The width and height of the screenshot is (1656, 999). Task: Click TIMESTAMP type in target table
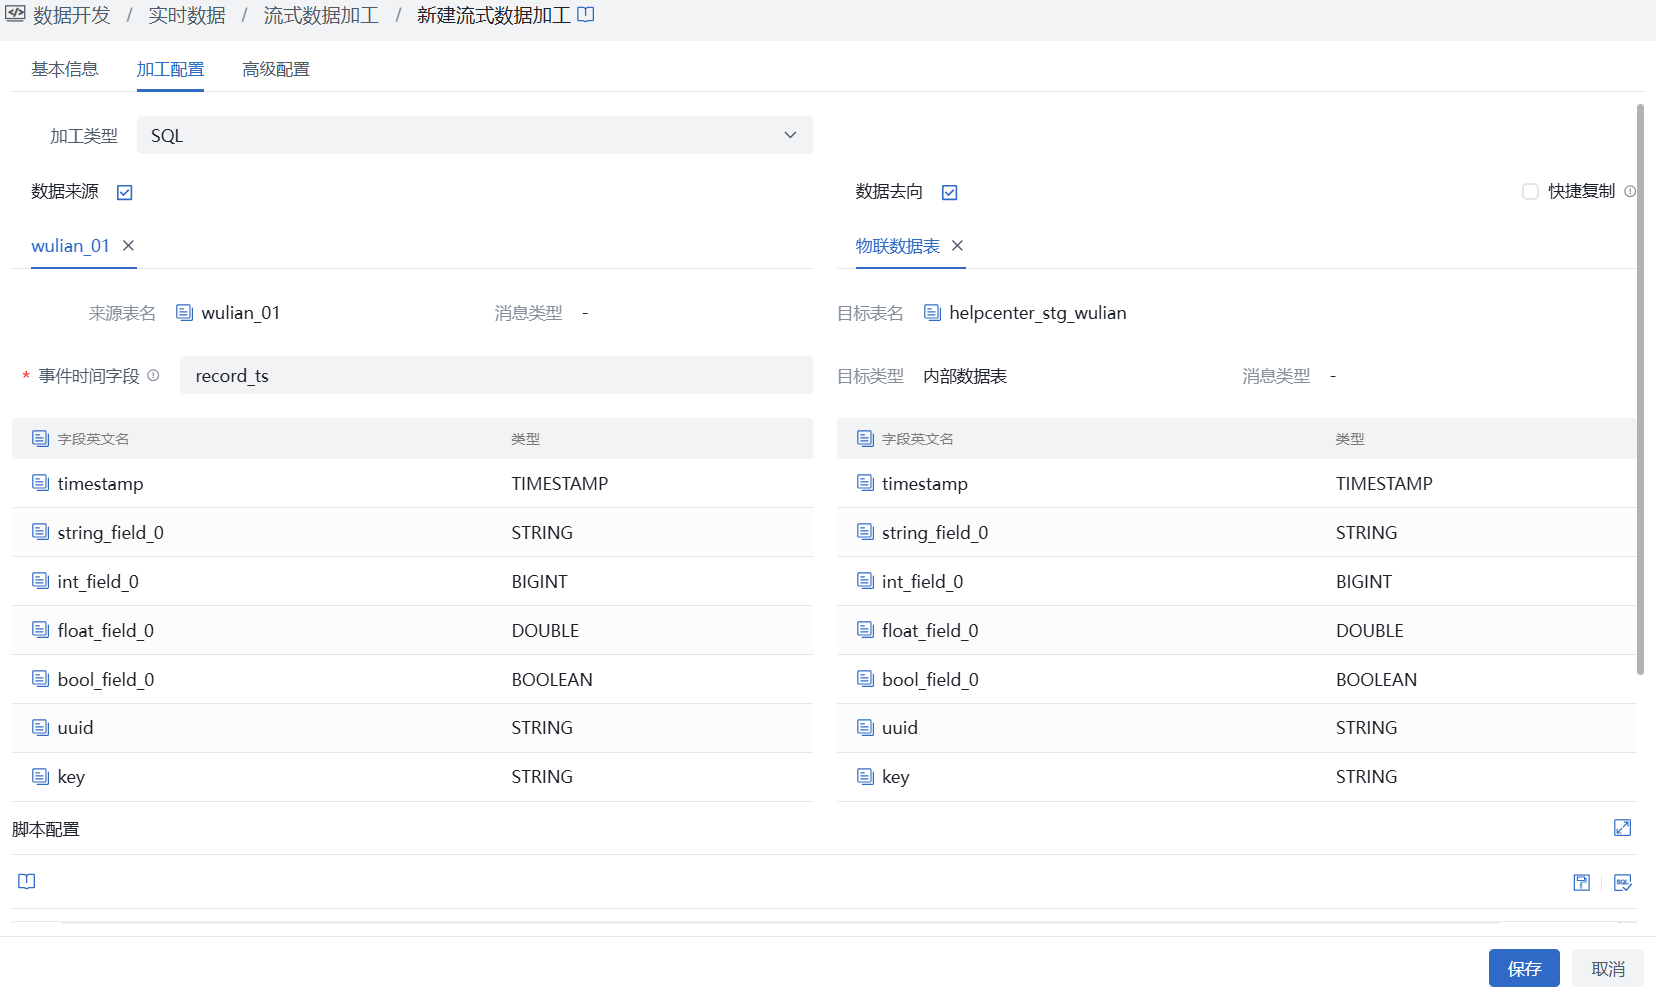coord(1384,483)
